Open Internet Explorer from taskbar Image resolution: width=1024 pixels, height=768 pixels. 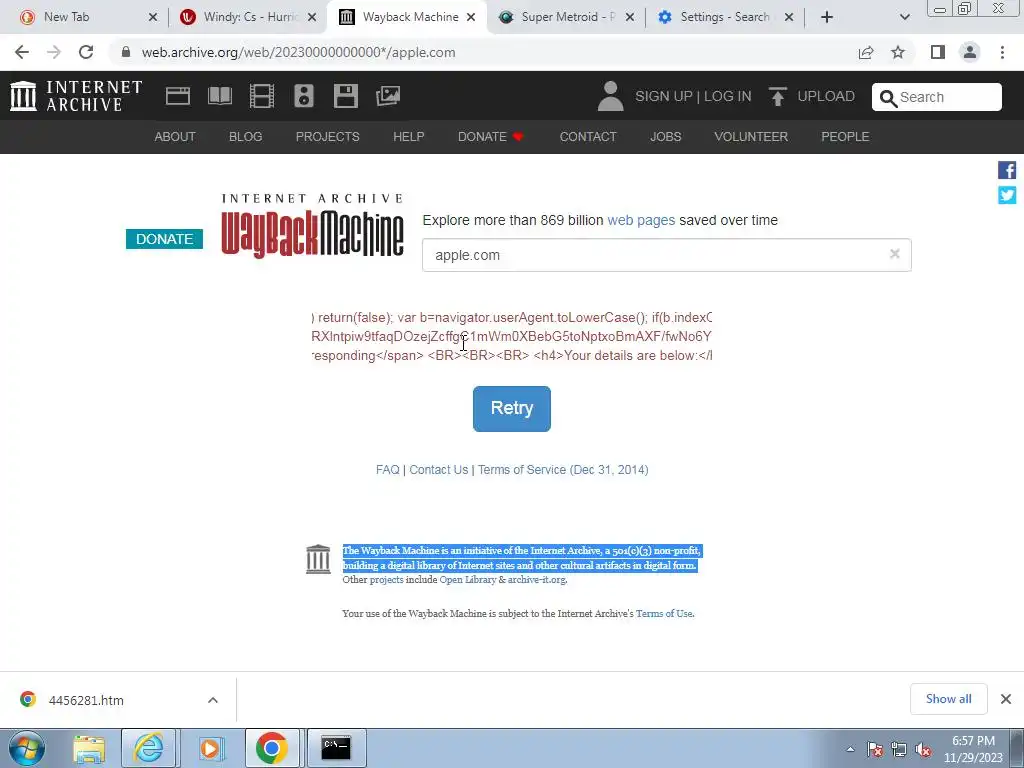click(148, 748)
